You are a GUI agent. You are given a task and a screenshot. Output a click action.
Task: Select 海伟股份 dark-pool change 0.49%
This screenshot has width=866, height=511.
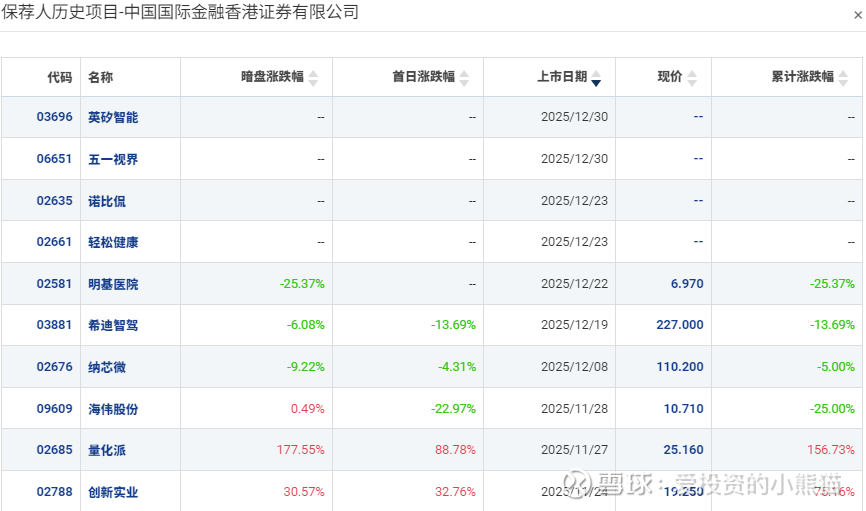point(308,409)
